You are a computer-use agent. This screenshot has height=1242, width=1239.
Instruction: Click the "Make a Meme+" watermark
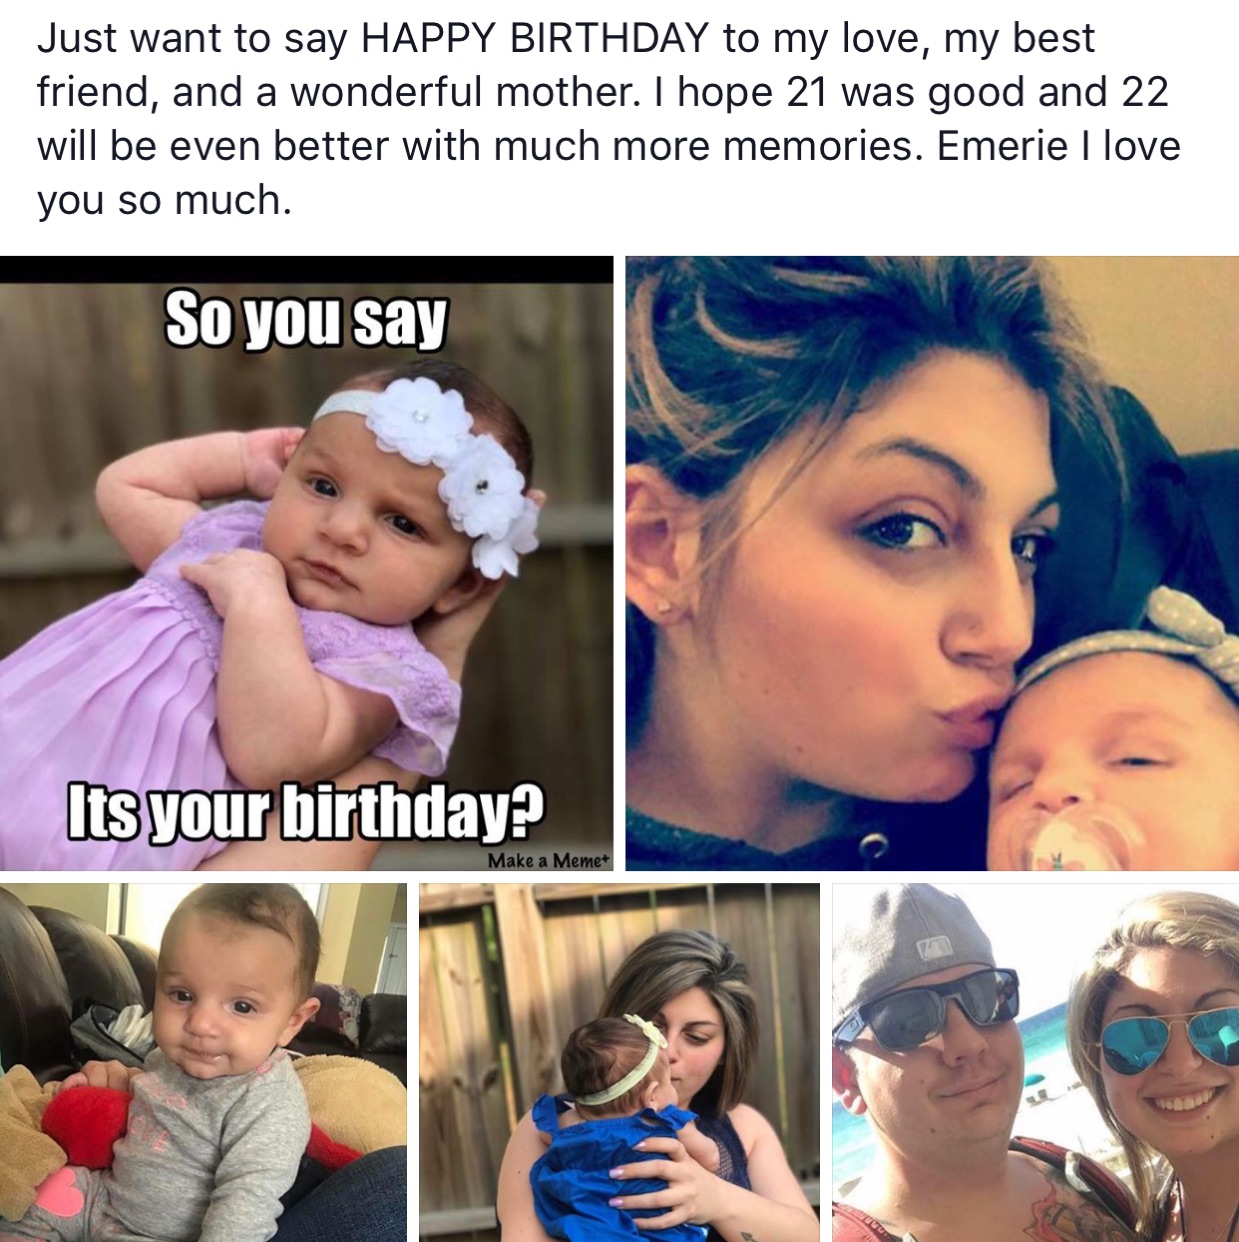click(548, 860)
